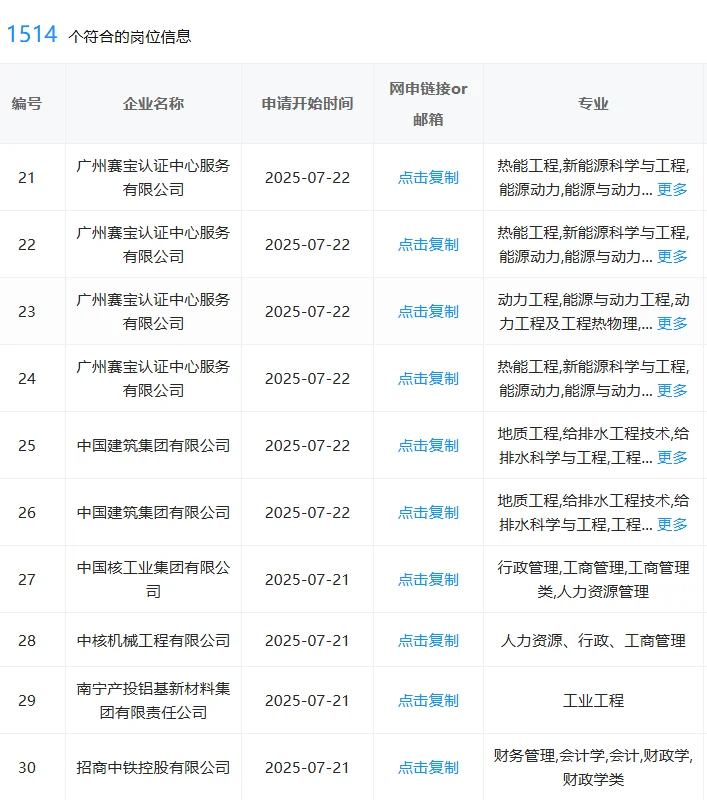Viewport: 707px width, 800px height.
Task: Copy application link for row 30
Action: pos(428,767)
